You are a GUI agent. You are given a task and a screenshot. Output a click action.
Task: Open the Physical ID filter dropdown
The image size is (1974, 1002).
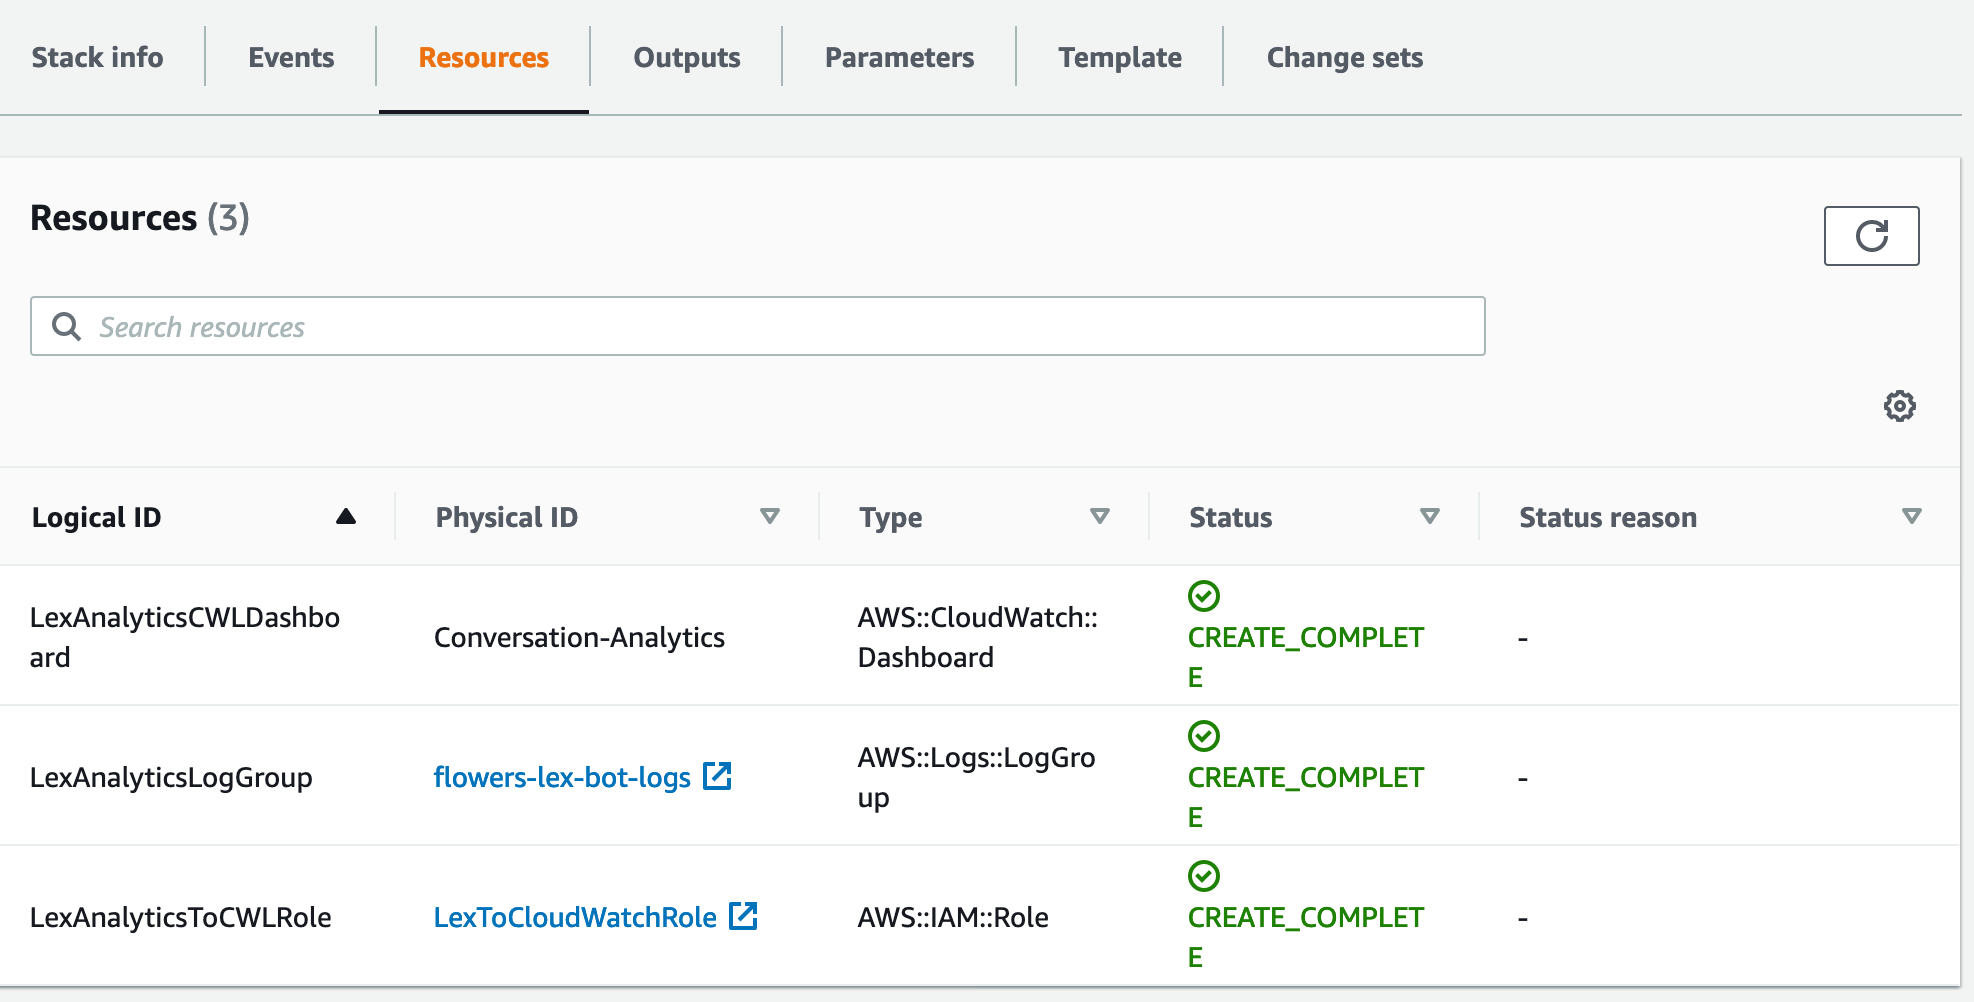770,517
